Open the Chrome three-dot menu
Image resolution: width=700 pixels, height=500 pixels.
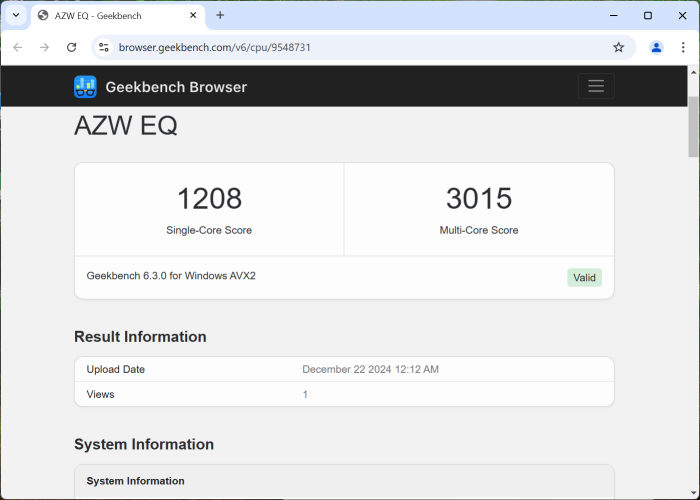click(683, 47)
